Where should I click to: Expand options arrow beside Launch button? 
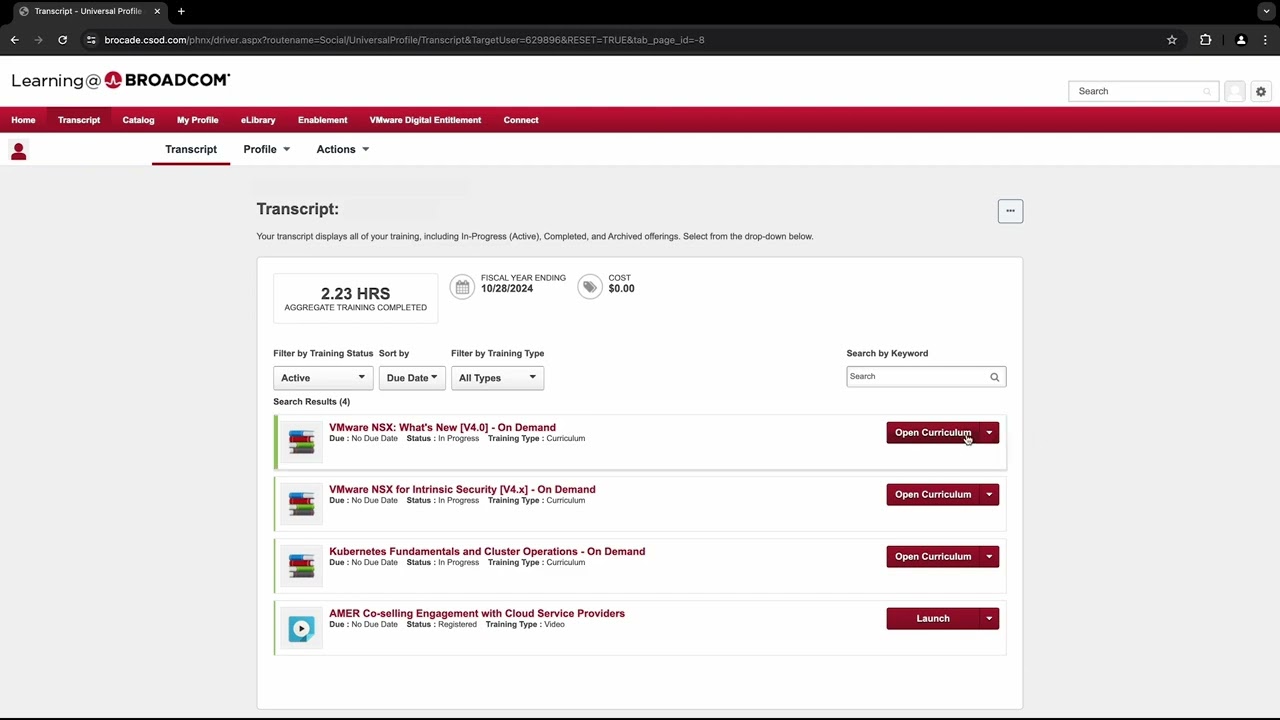coord(989,619)
